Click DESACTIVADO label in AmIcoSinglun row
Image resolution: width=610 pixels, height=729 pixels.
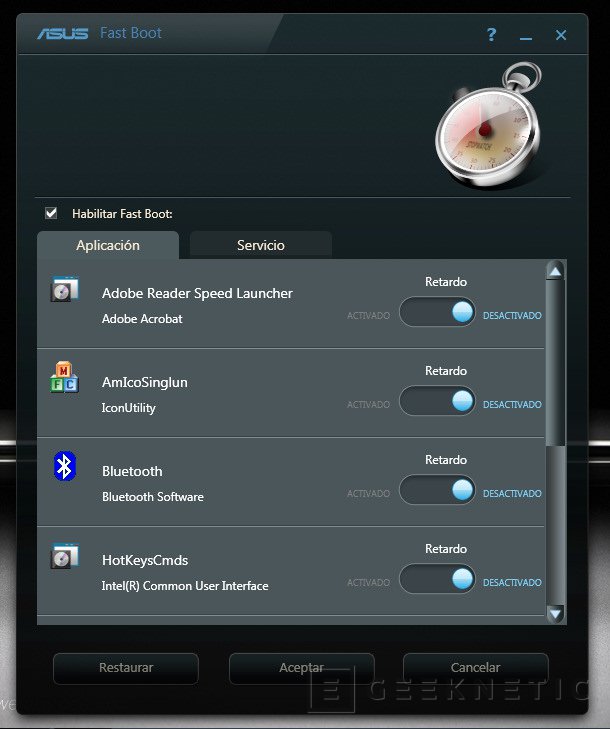point(512,404)
